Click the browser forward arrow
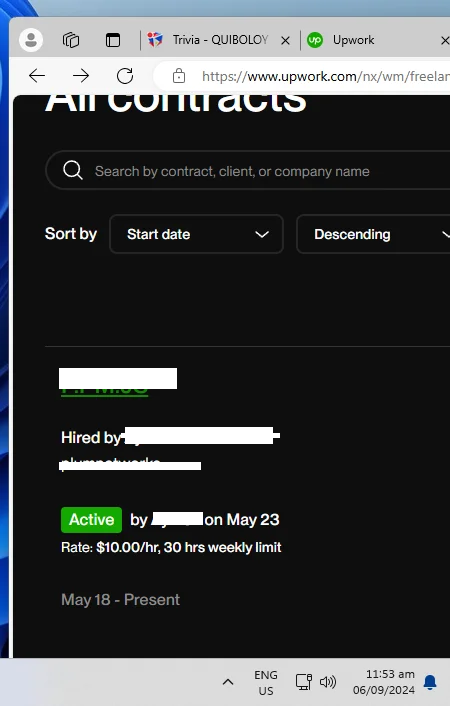450x706 pixels. 81,76
